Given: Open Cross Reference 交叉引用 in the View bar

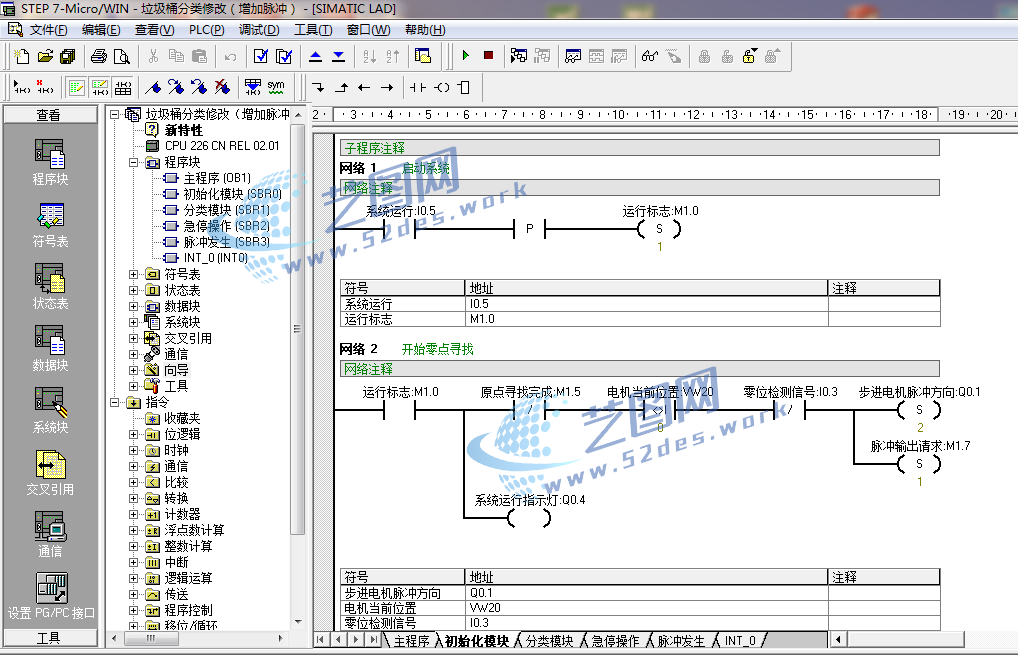Looking at the screenshot, I should click(50, 473).
